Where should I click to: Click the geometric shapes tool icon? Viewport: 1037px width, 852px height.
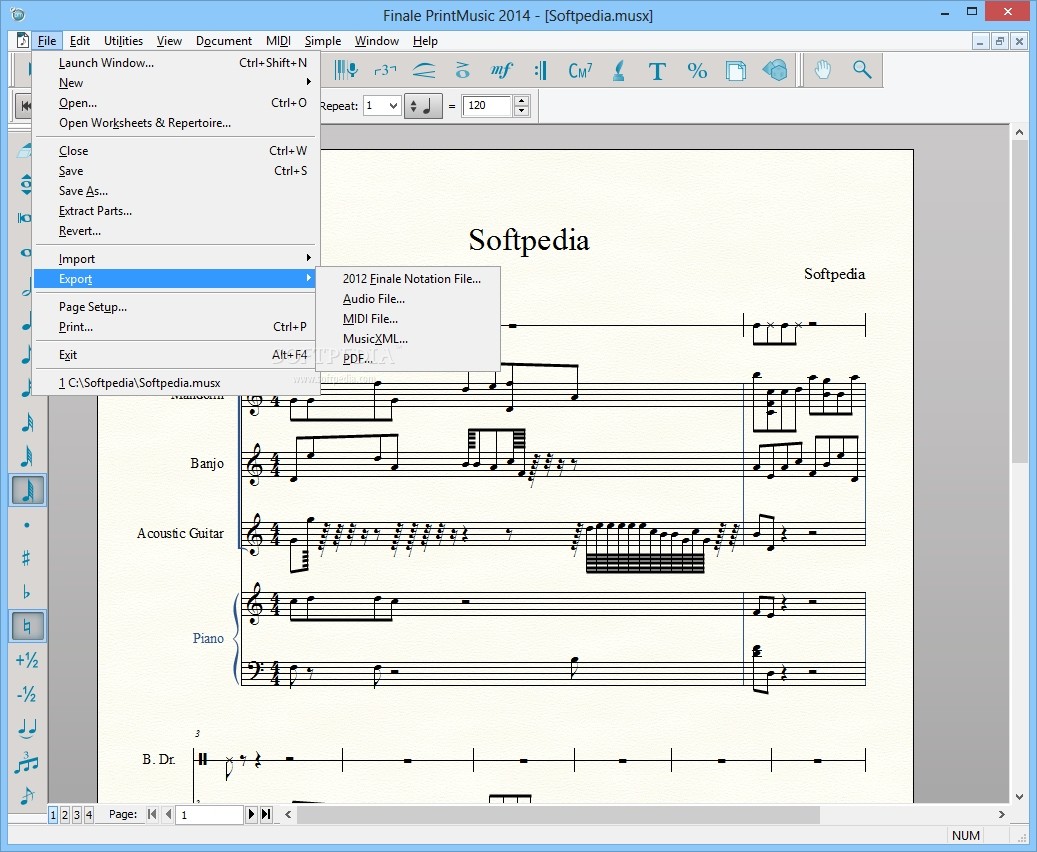click(774, 70)
